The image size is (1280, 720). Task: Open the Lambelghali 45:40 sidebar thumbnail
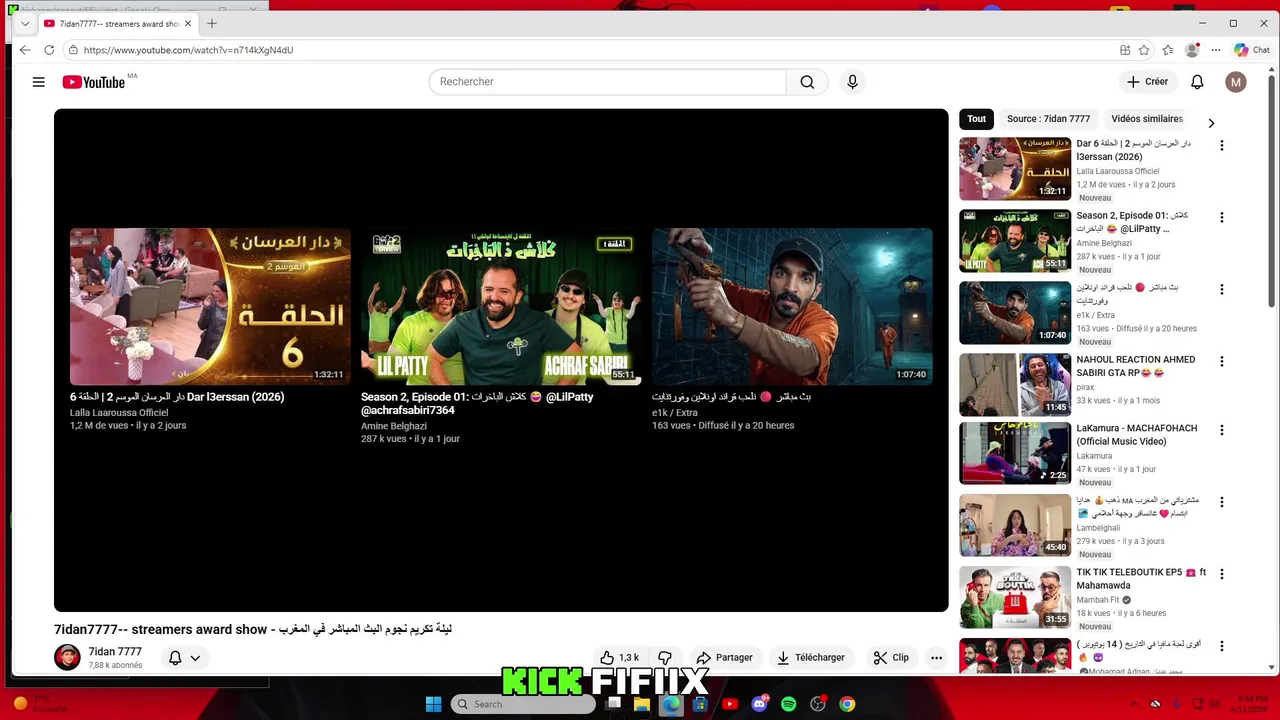pos(1015,525)
